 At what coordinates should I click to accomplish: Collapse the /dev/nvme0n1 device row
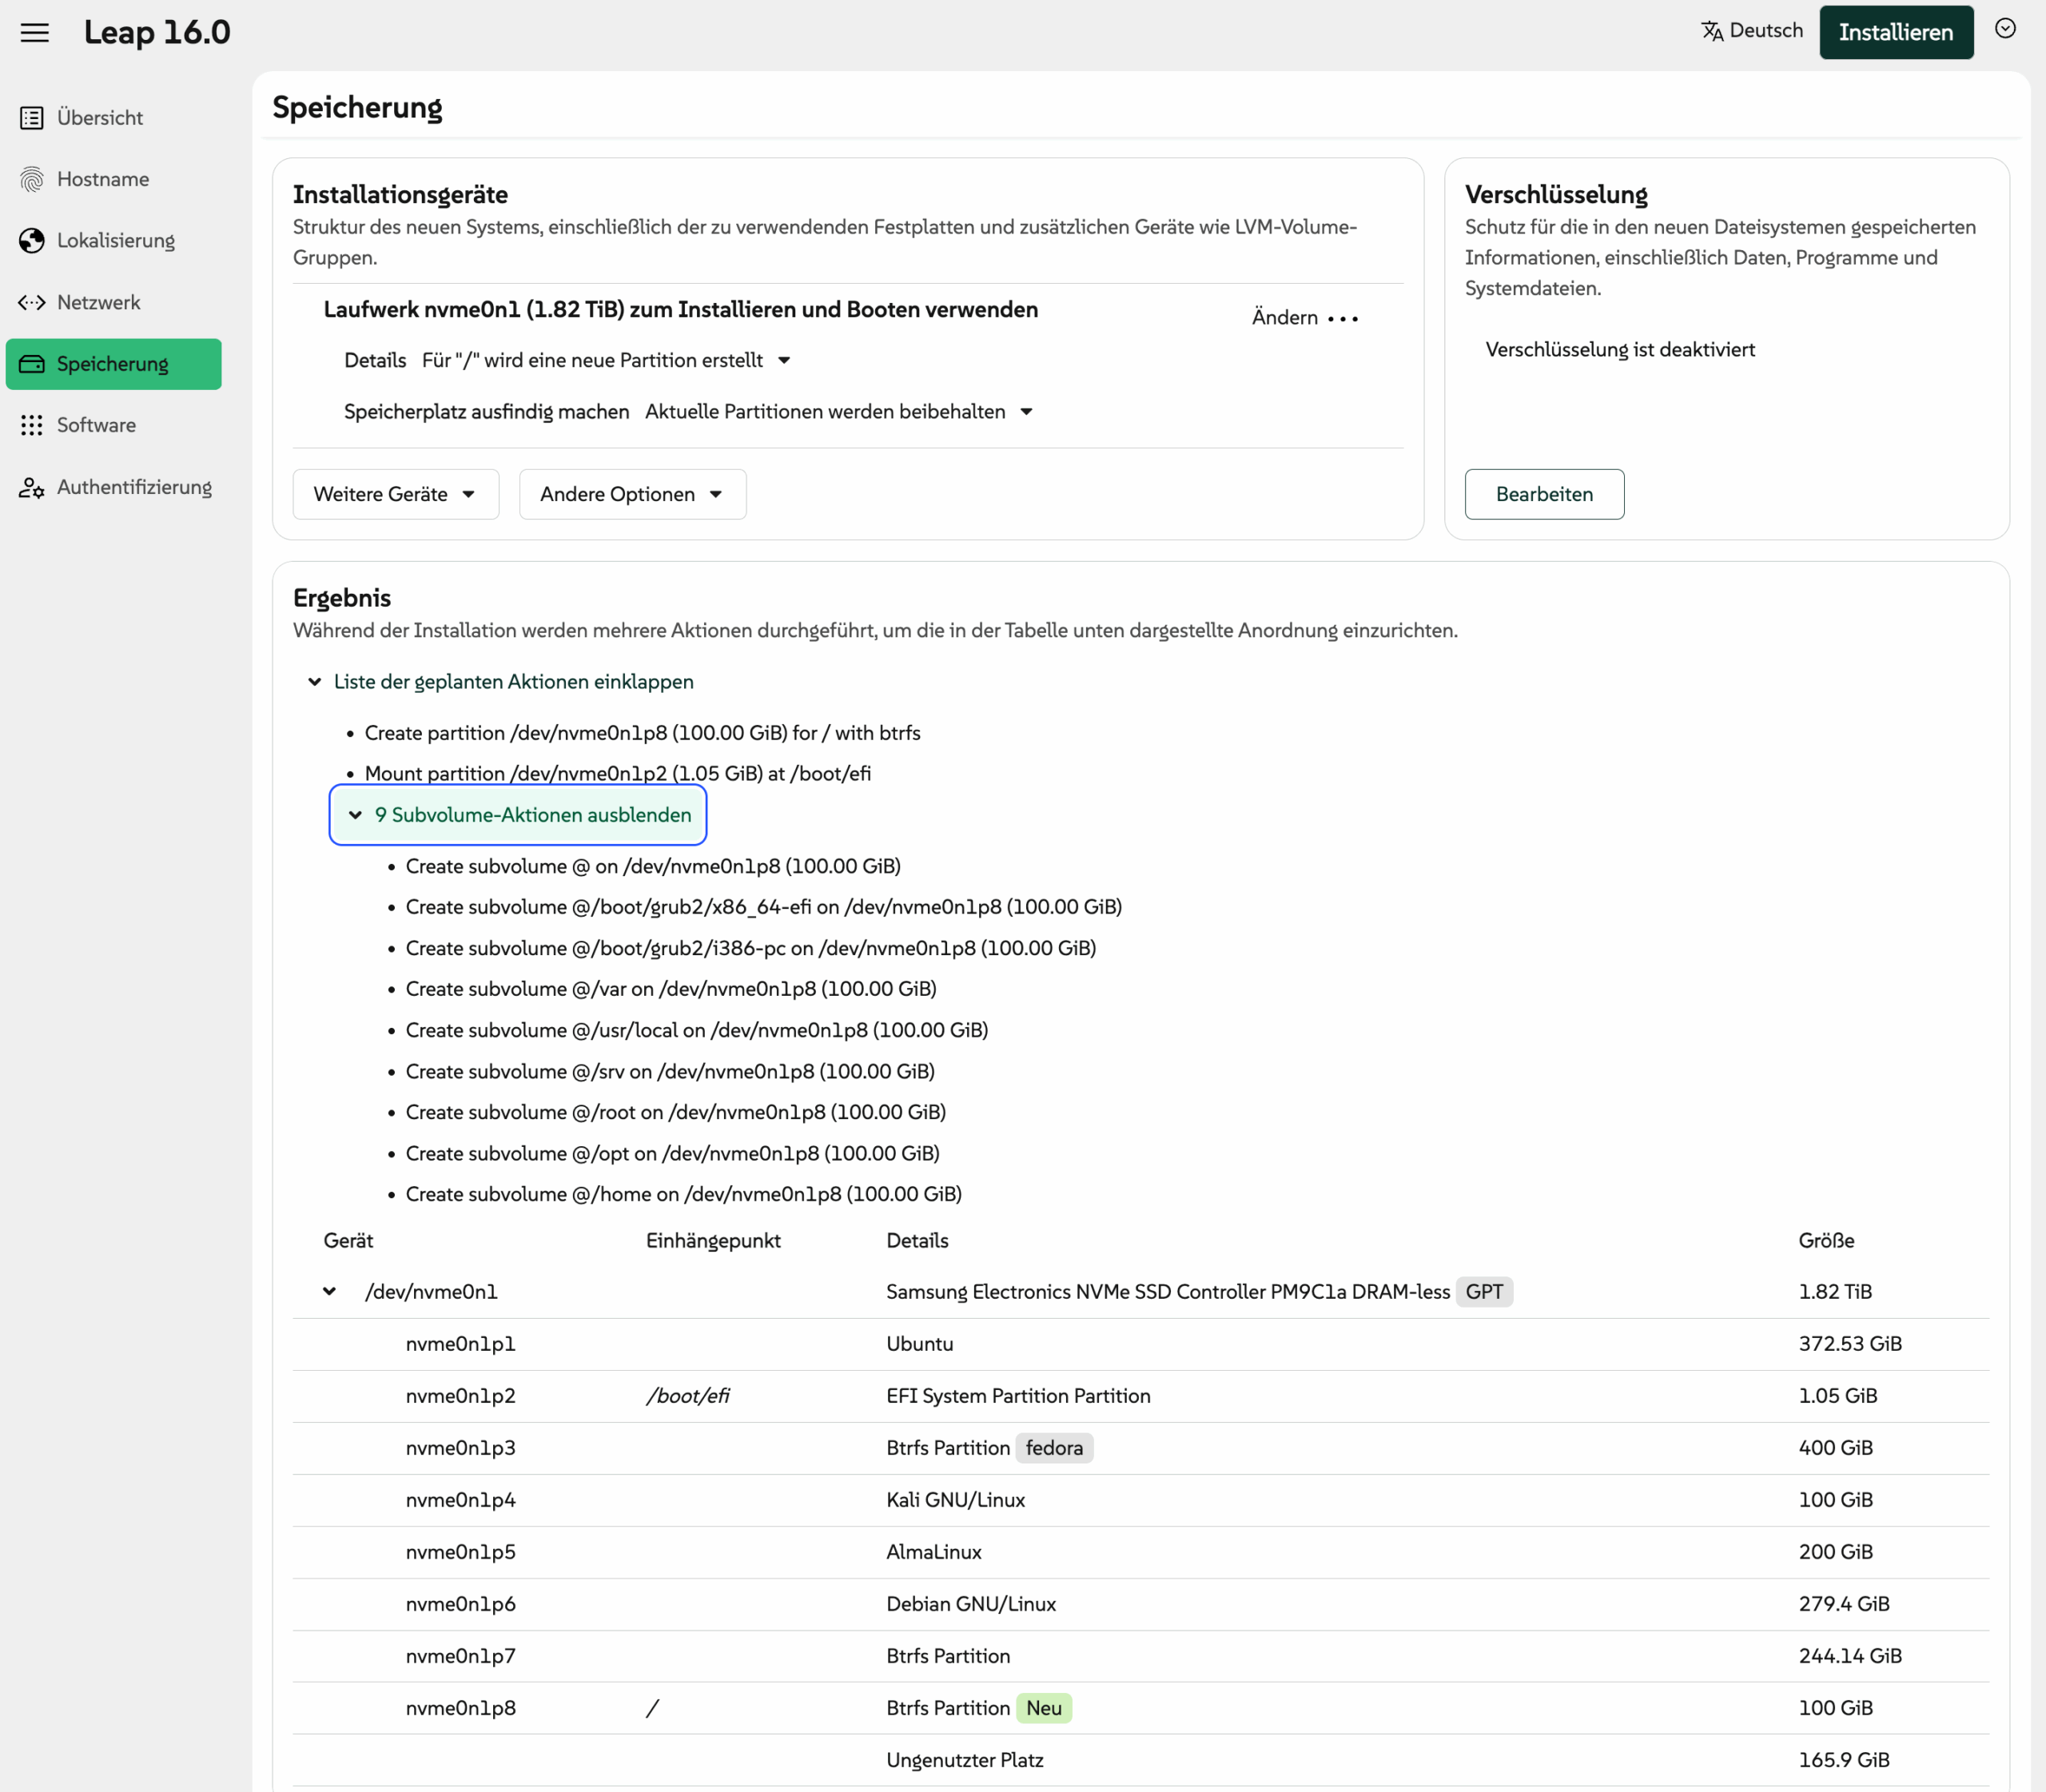tap(330, 1291)
